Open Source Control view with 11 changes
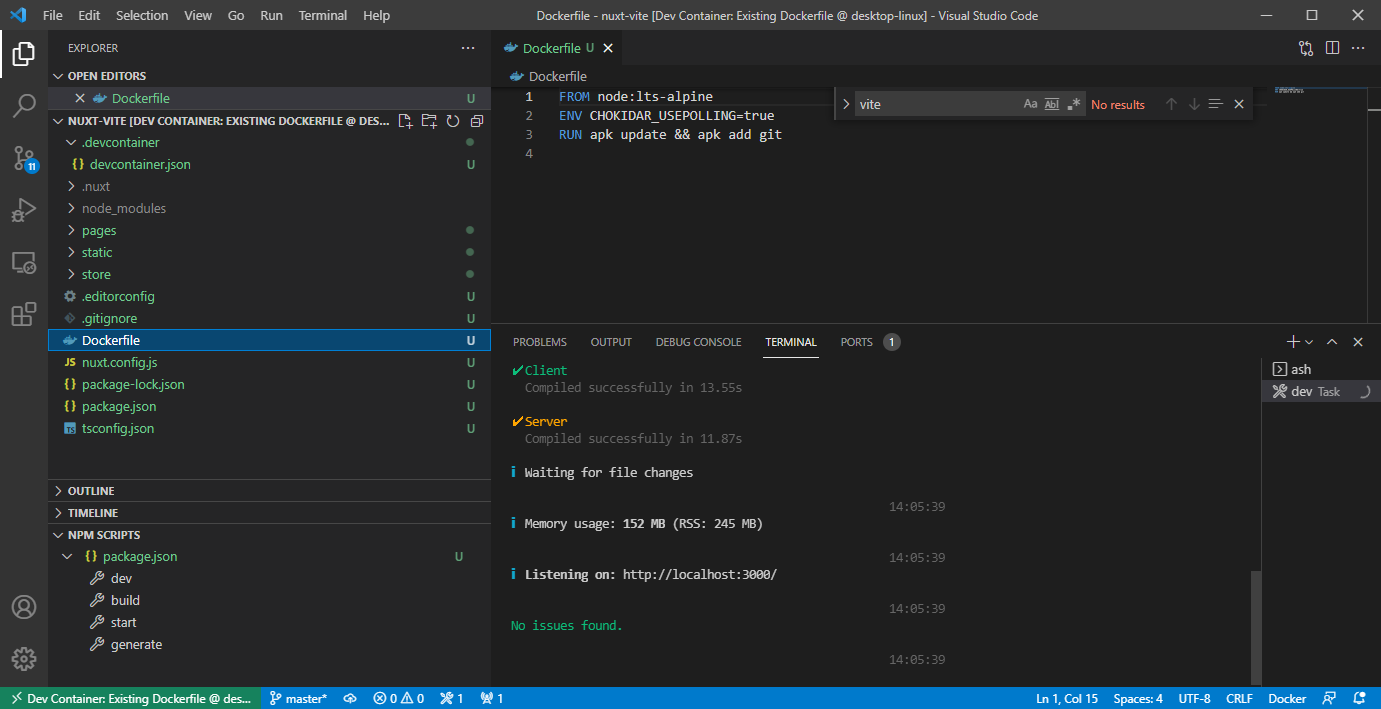The height and width of the screenshot is (709, 1381). click(x=24, y=158)
